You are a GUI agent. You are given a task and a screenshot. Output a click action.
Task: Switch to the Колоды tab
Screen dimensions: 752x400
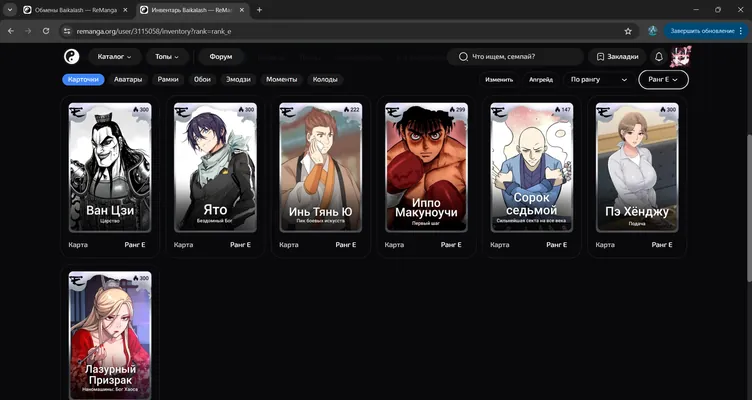click(325, 80)
